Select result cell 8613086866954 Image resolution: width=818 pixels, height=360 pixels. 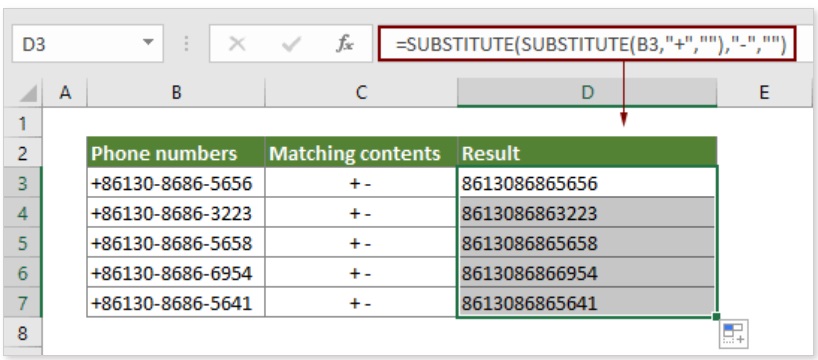587,273
